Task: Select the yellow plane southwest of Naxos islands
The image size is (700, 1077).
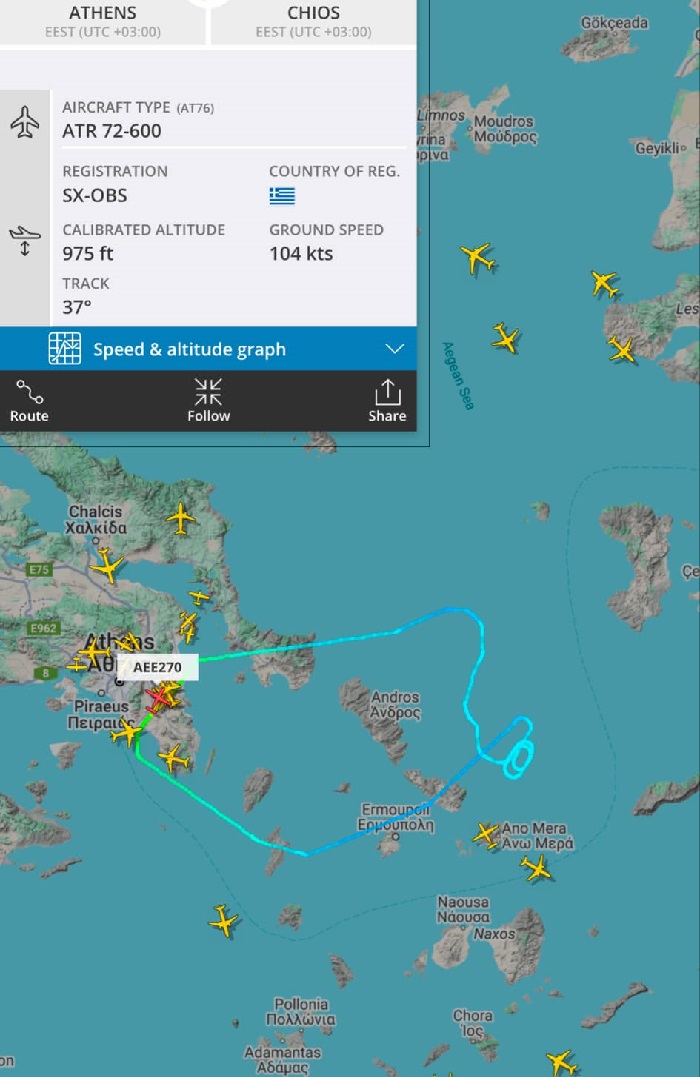Action: [x=223, y=920]
